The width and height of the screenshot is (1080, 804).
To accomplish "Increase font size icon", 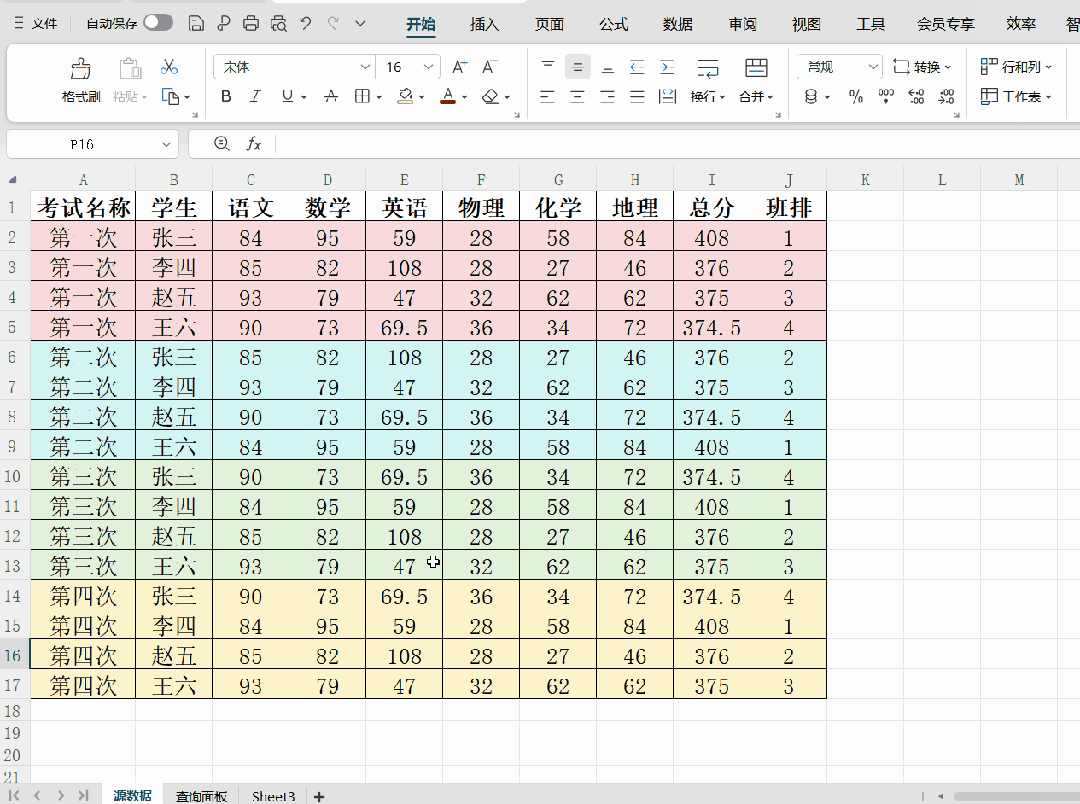I will pyautogui.click(x=459, y=67).
